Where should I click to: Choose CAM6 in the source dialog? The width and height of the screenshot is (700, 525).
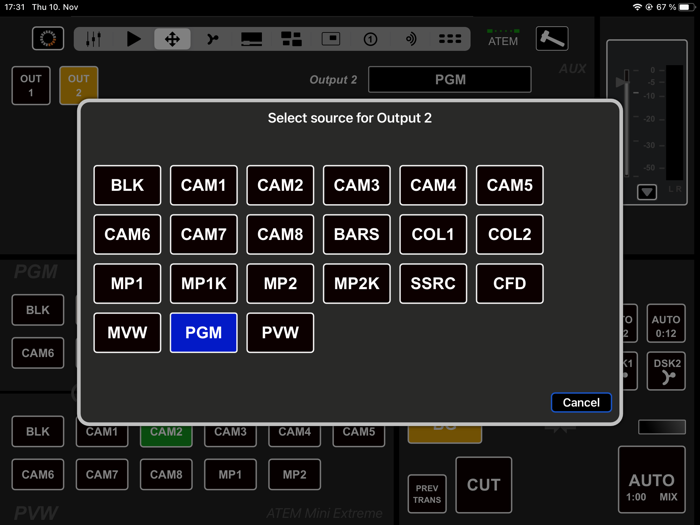pos(127,234)
